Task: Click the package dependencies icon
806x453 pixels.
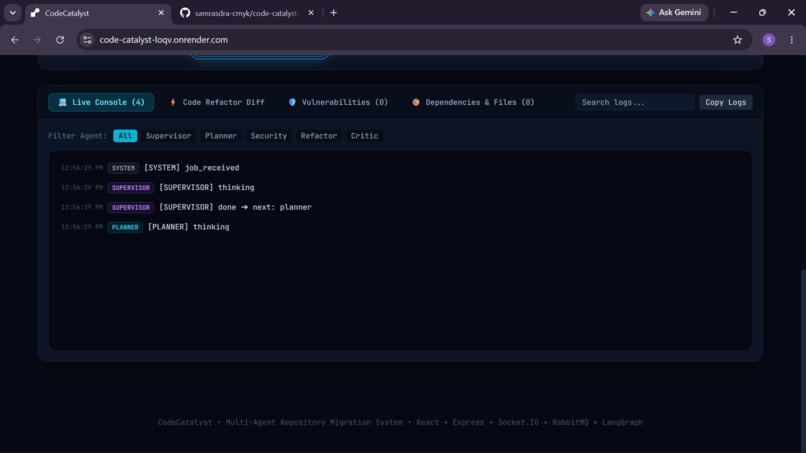Action: point(415,102)
